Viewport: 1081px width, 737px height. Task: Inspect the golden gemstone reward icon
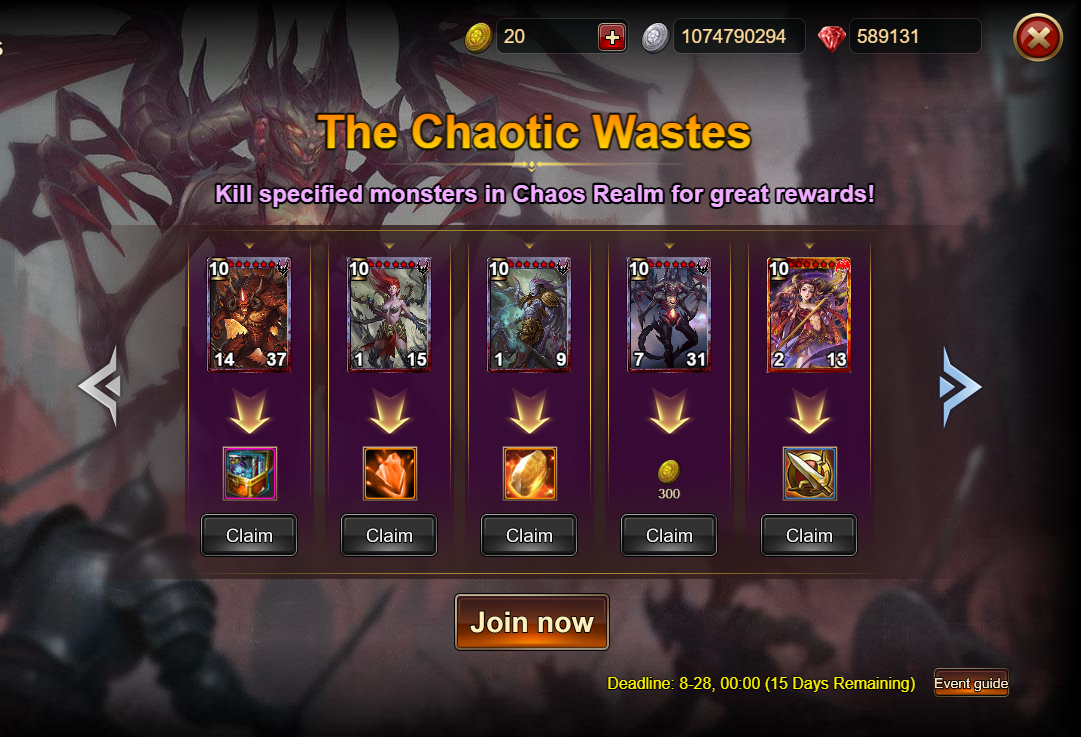pyautogui.click(x=529, y=473)
